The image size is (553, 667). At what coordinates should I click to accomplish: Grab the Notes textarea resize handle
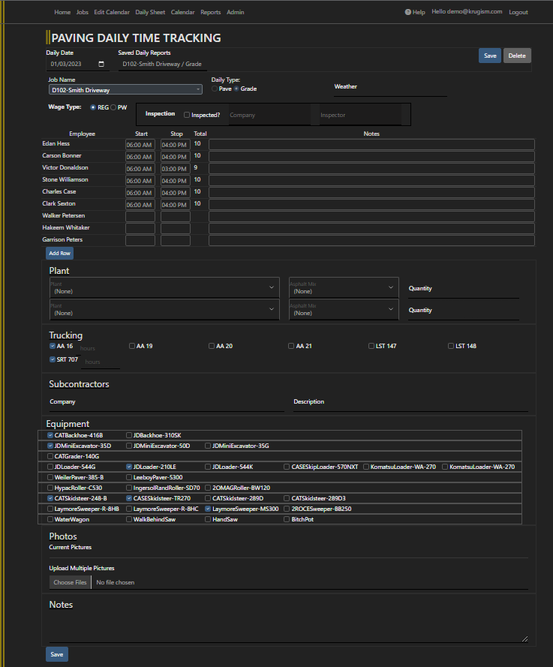(525, 638)
